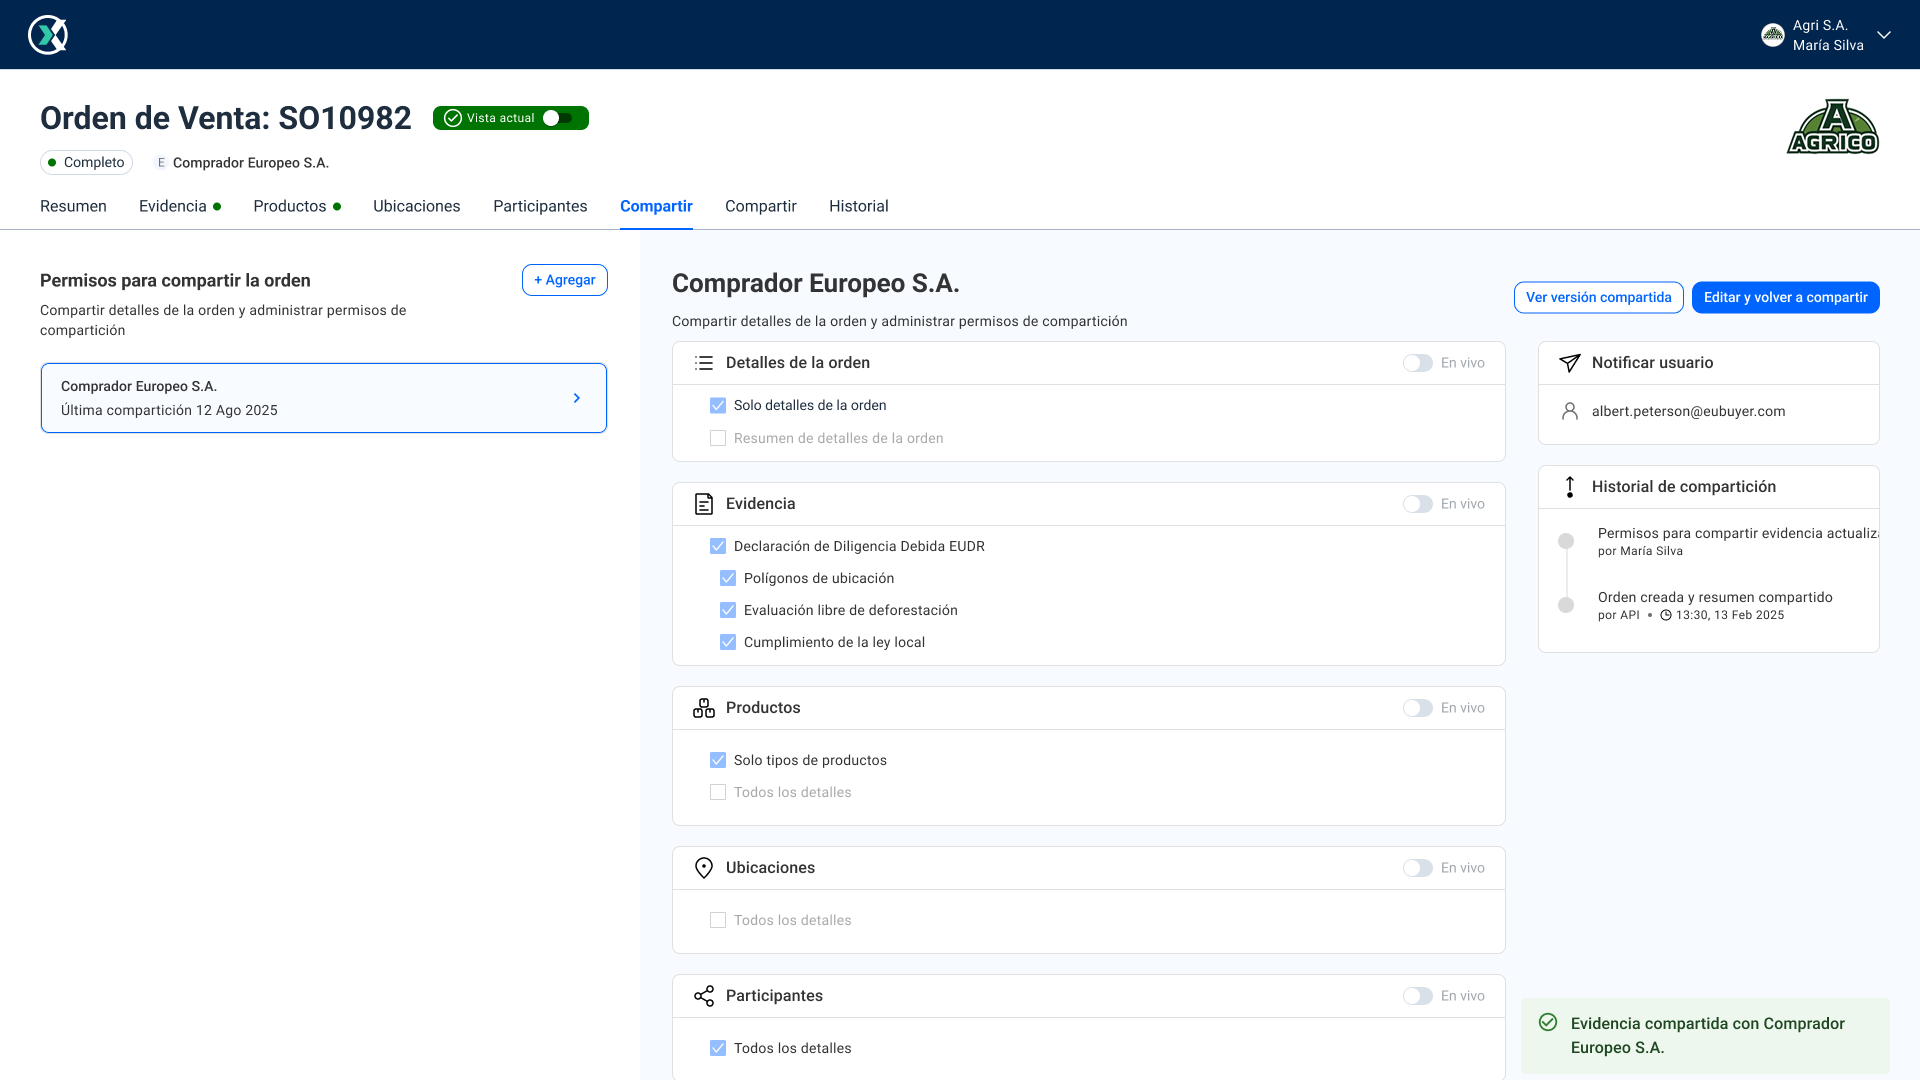1920x1080 pixels.
Task: Click the green check icon in Vista actual
Action: point(453,118)
